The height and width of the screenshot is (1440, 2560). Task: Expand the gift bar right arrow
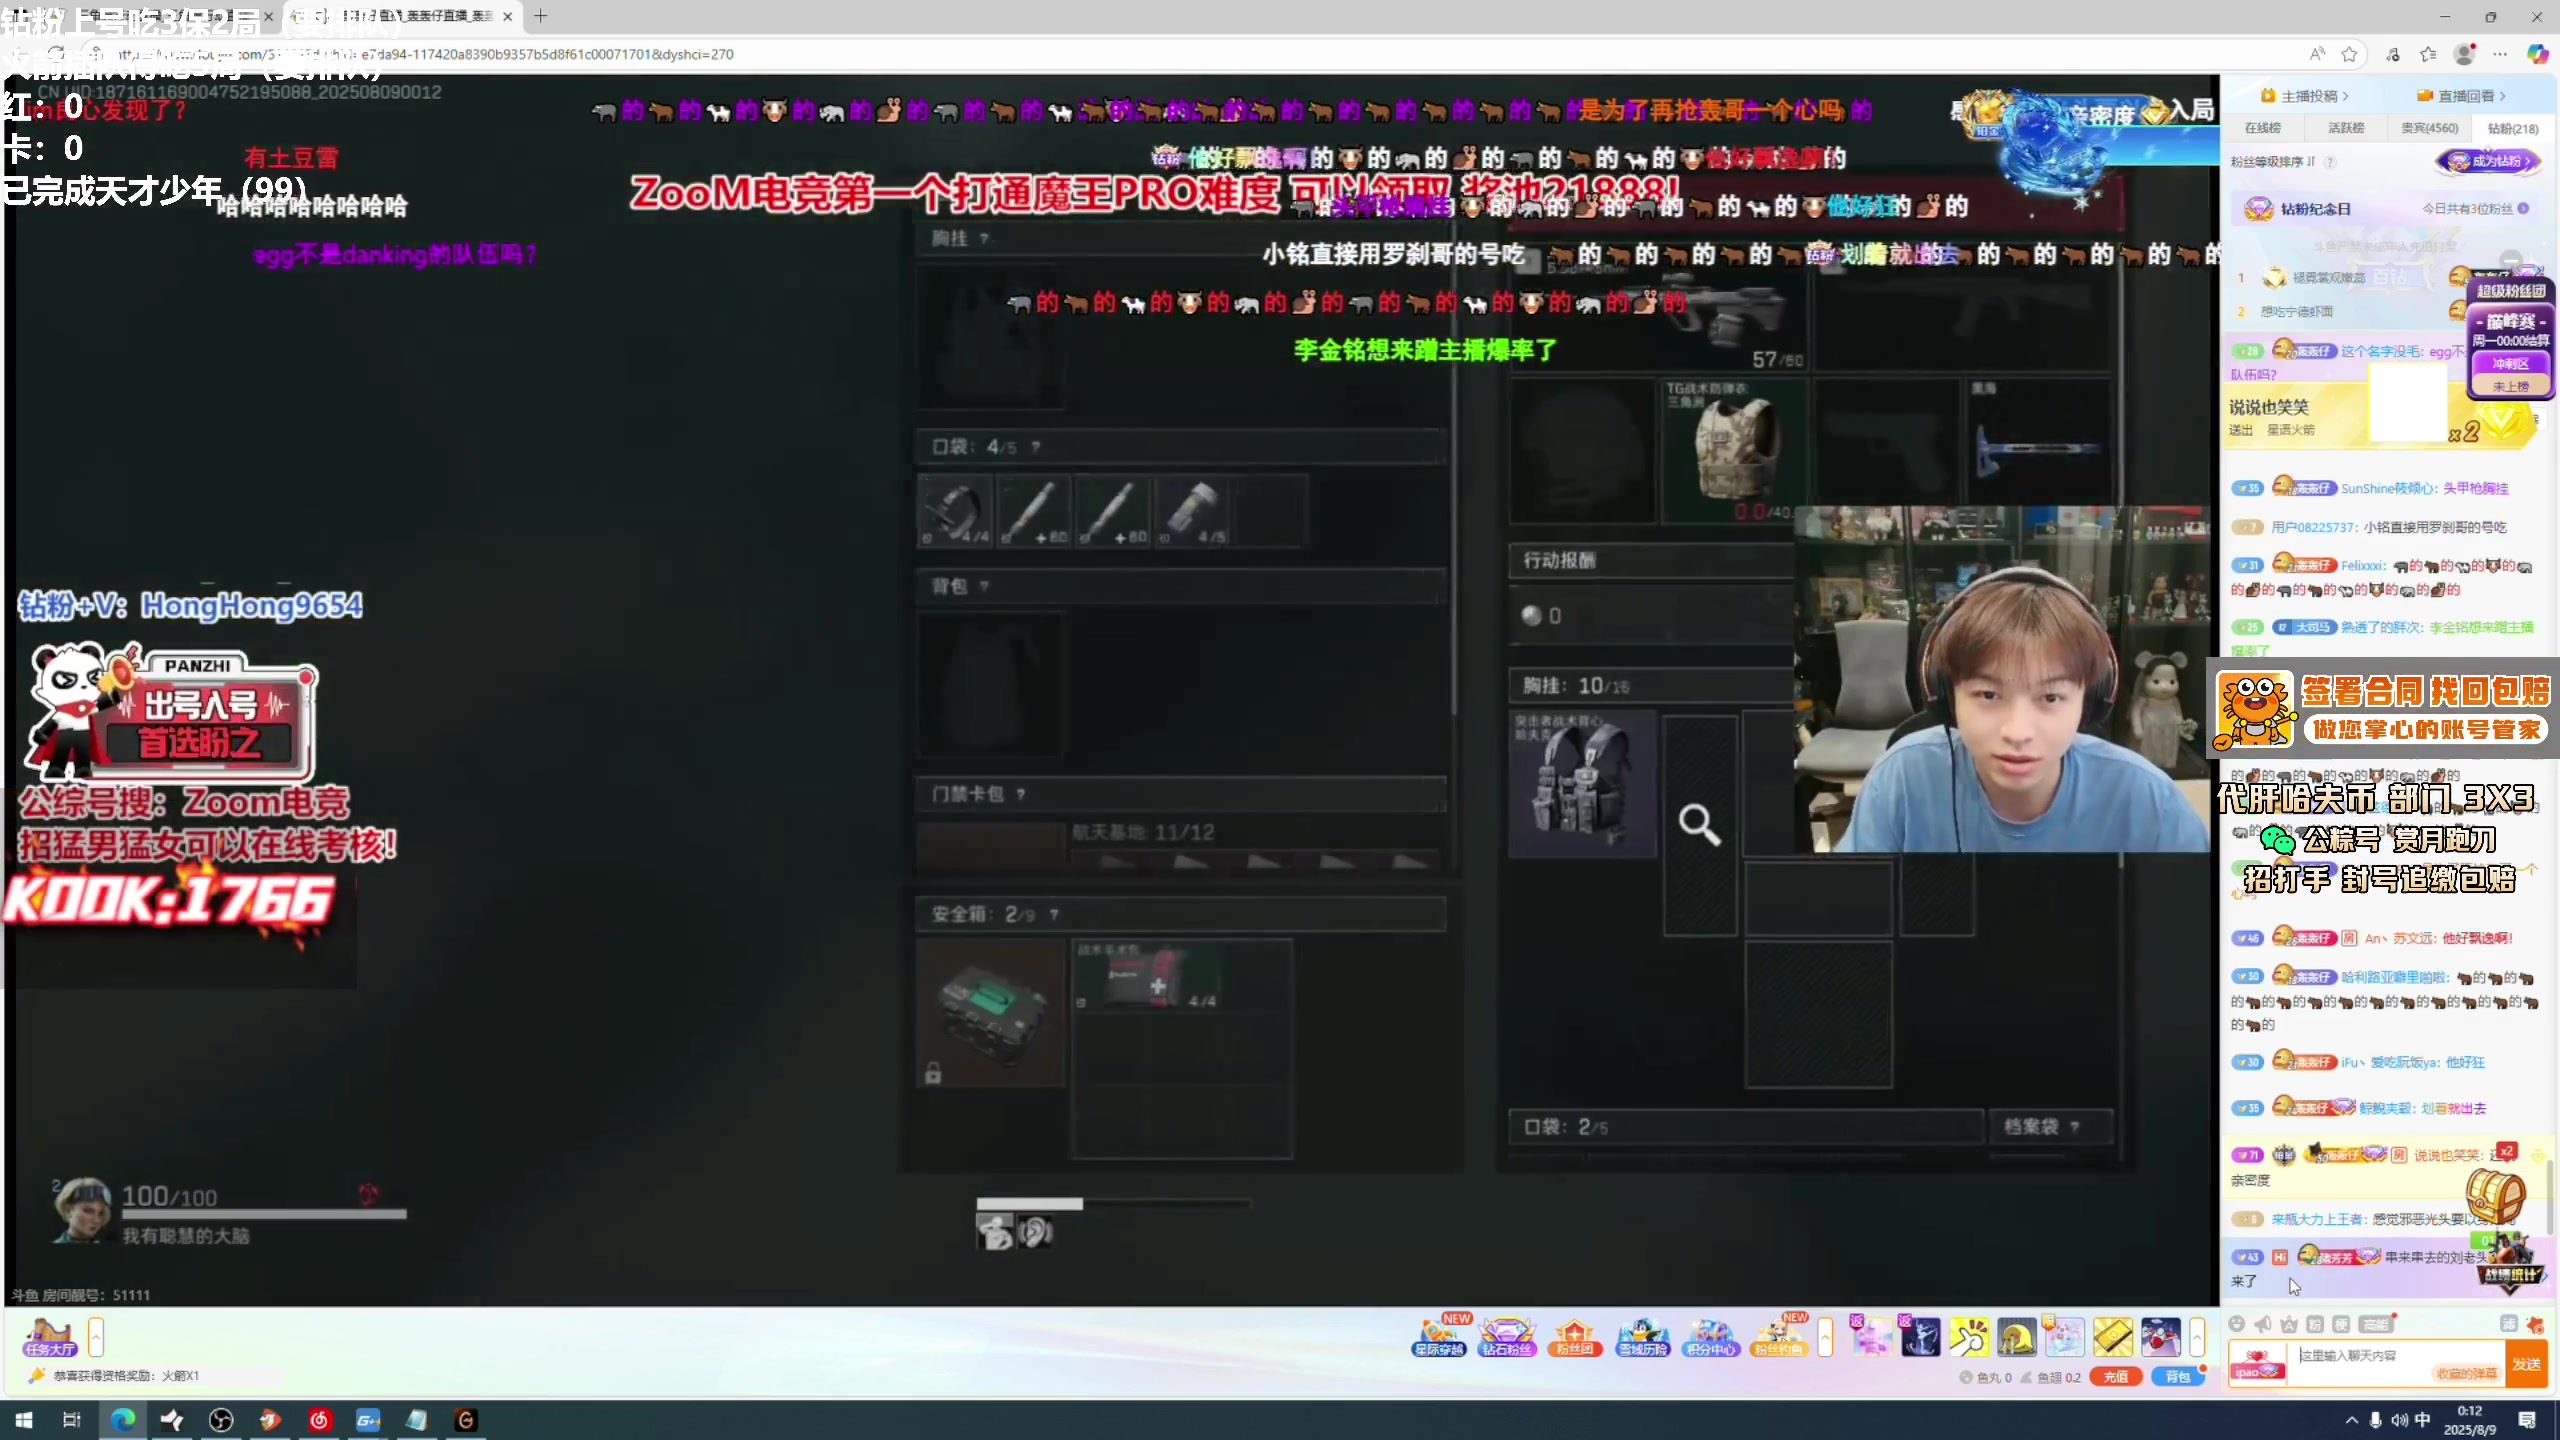[2197, 1337]
